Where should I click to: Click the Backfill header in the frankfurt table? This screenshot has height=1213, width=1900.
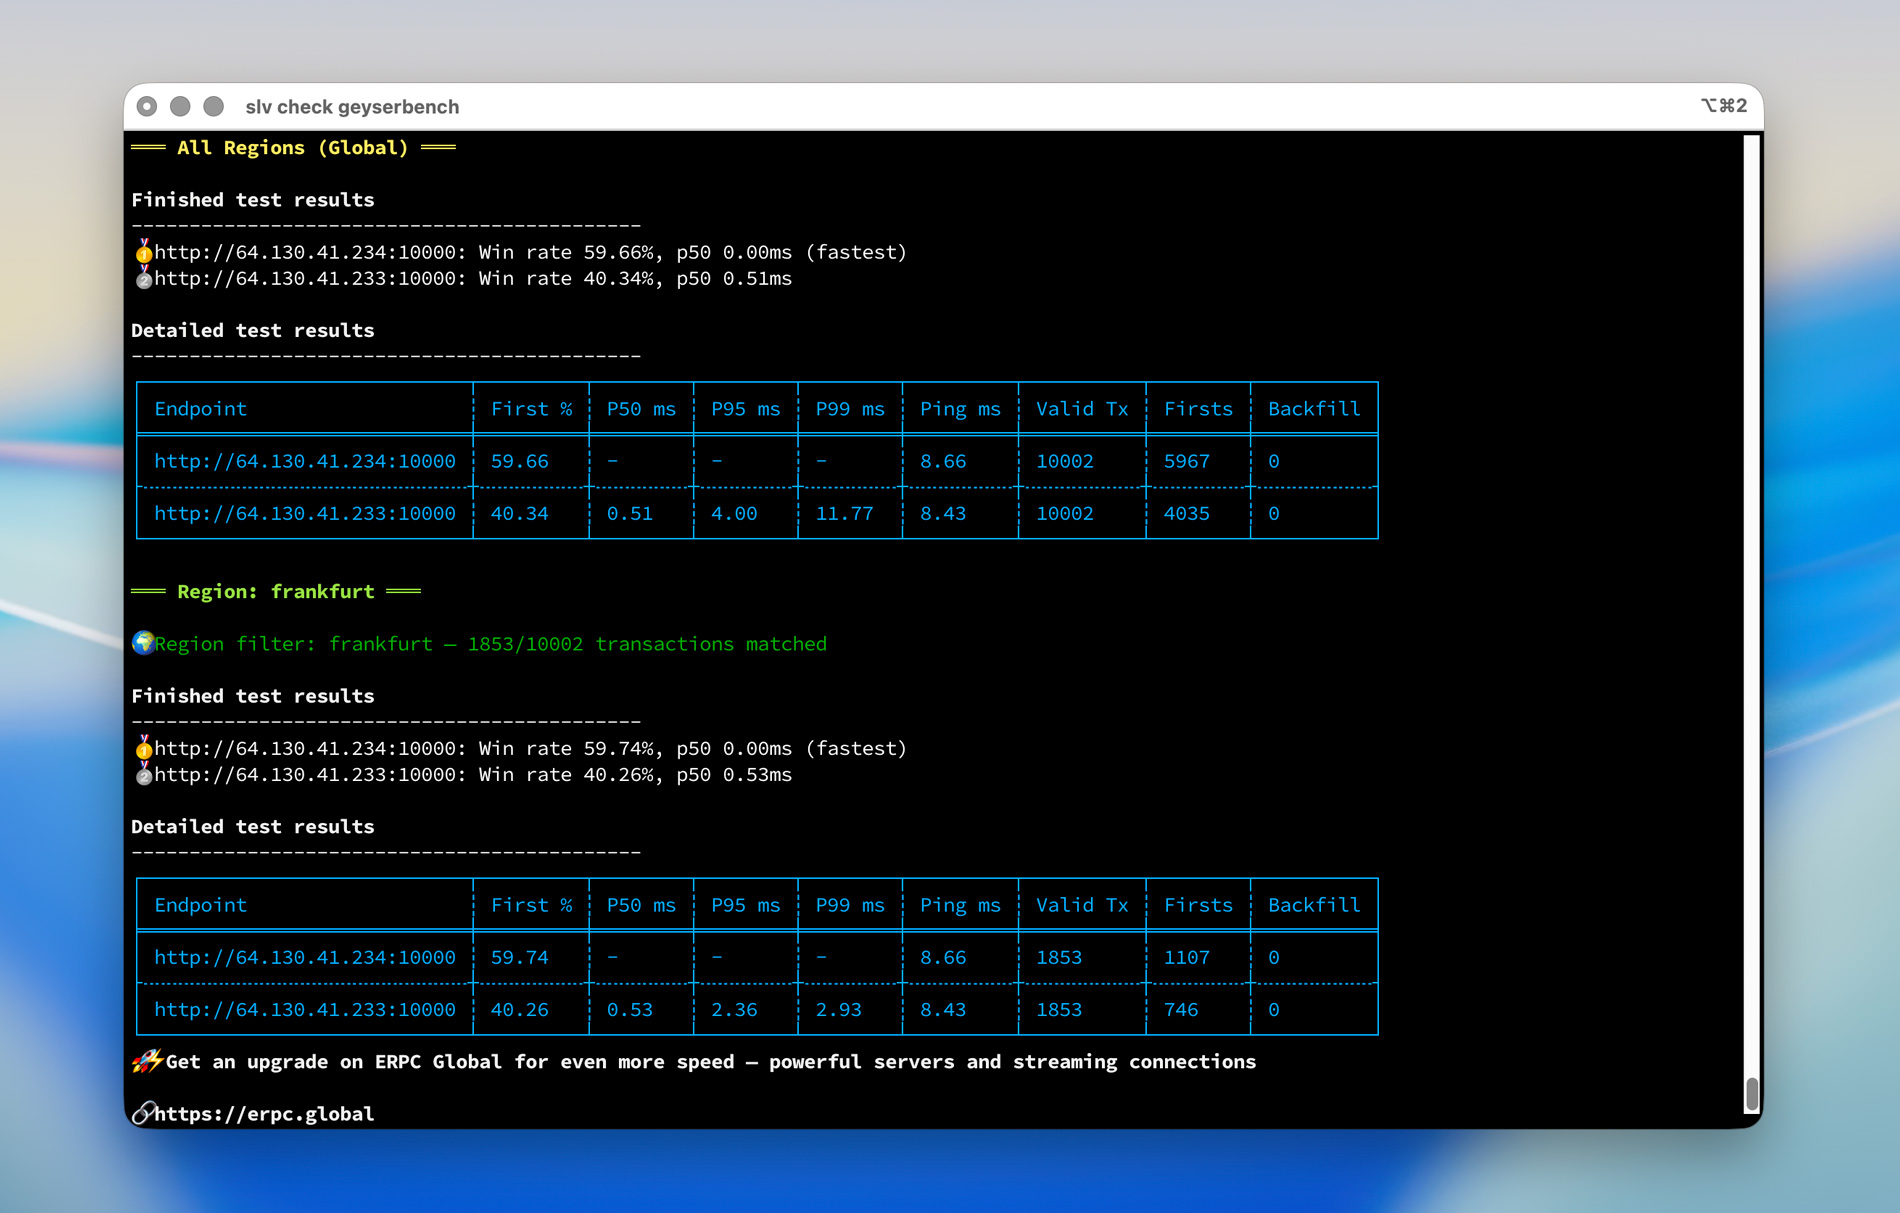tap(1314, 905)
